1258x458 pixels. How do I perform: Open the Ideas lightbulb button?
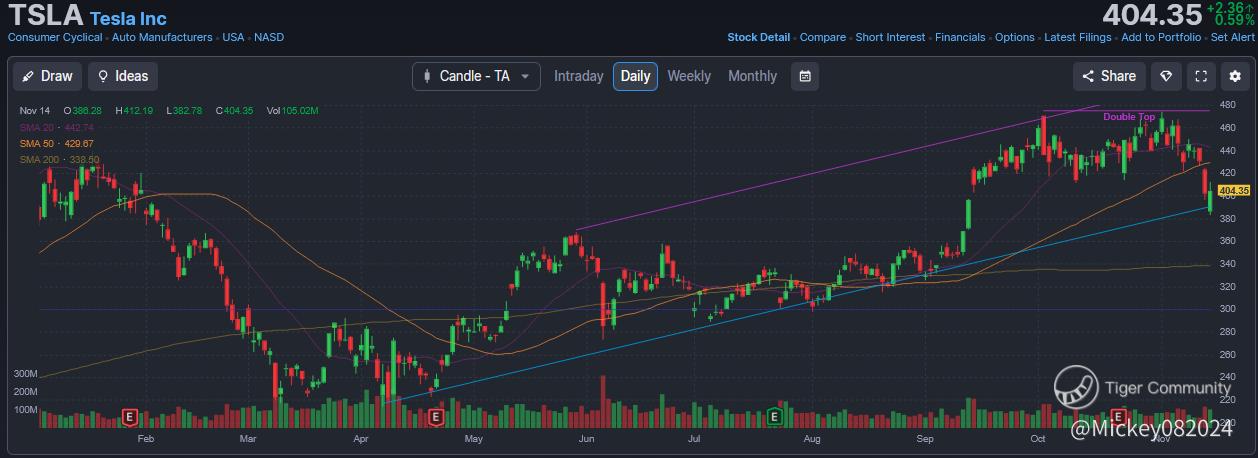pos(123,76)
